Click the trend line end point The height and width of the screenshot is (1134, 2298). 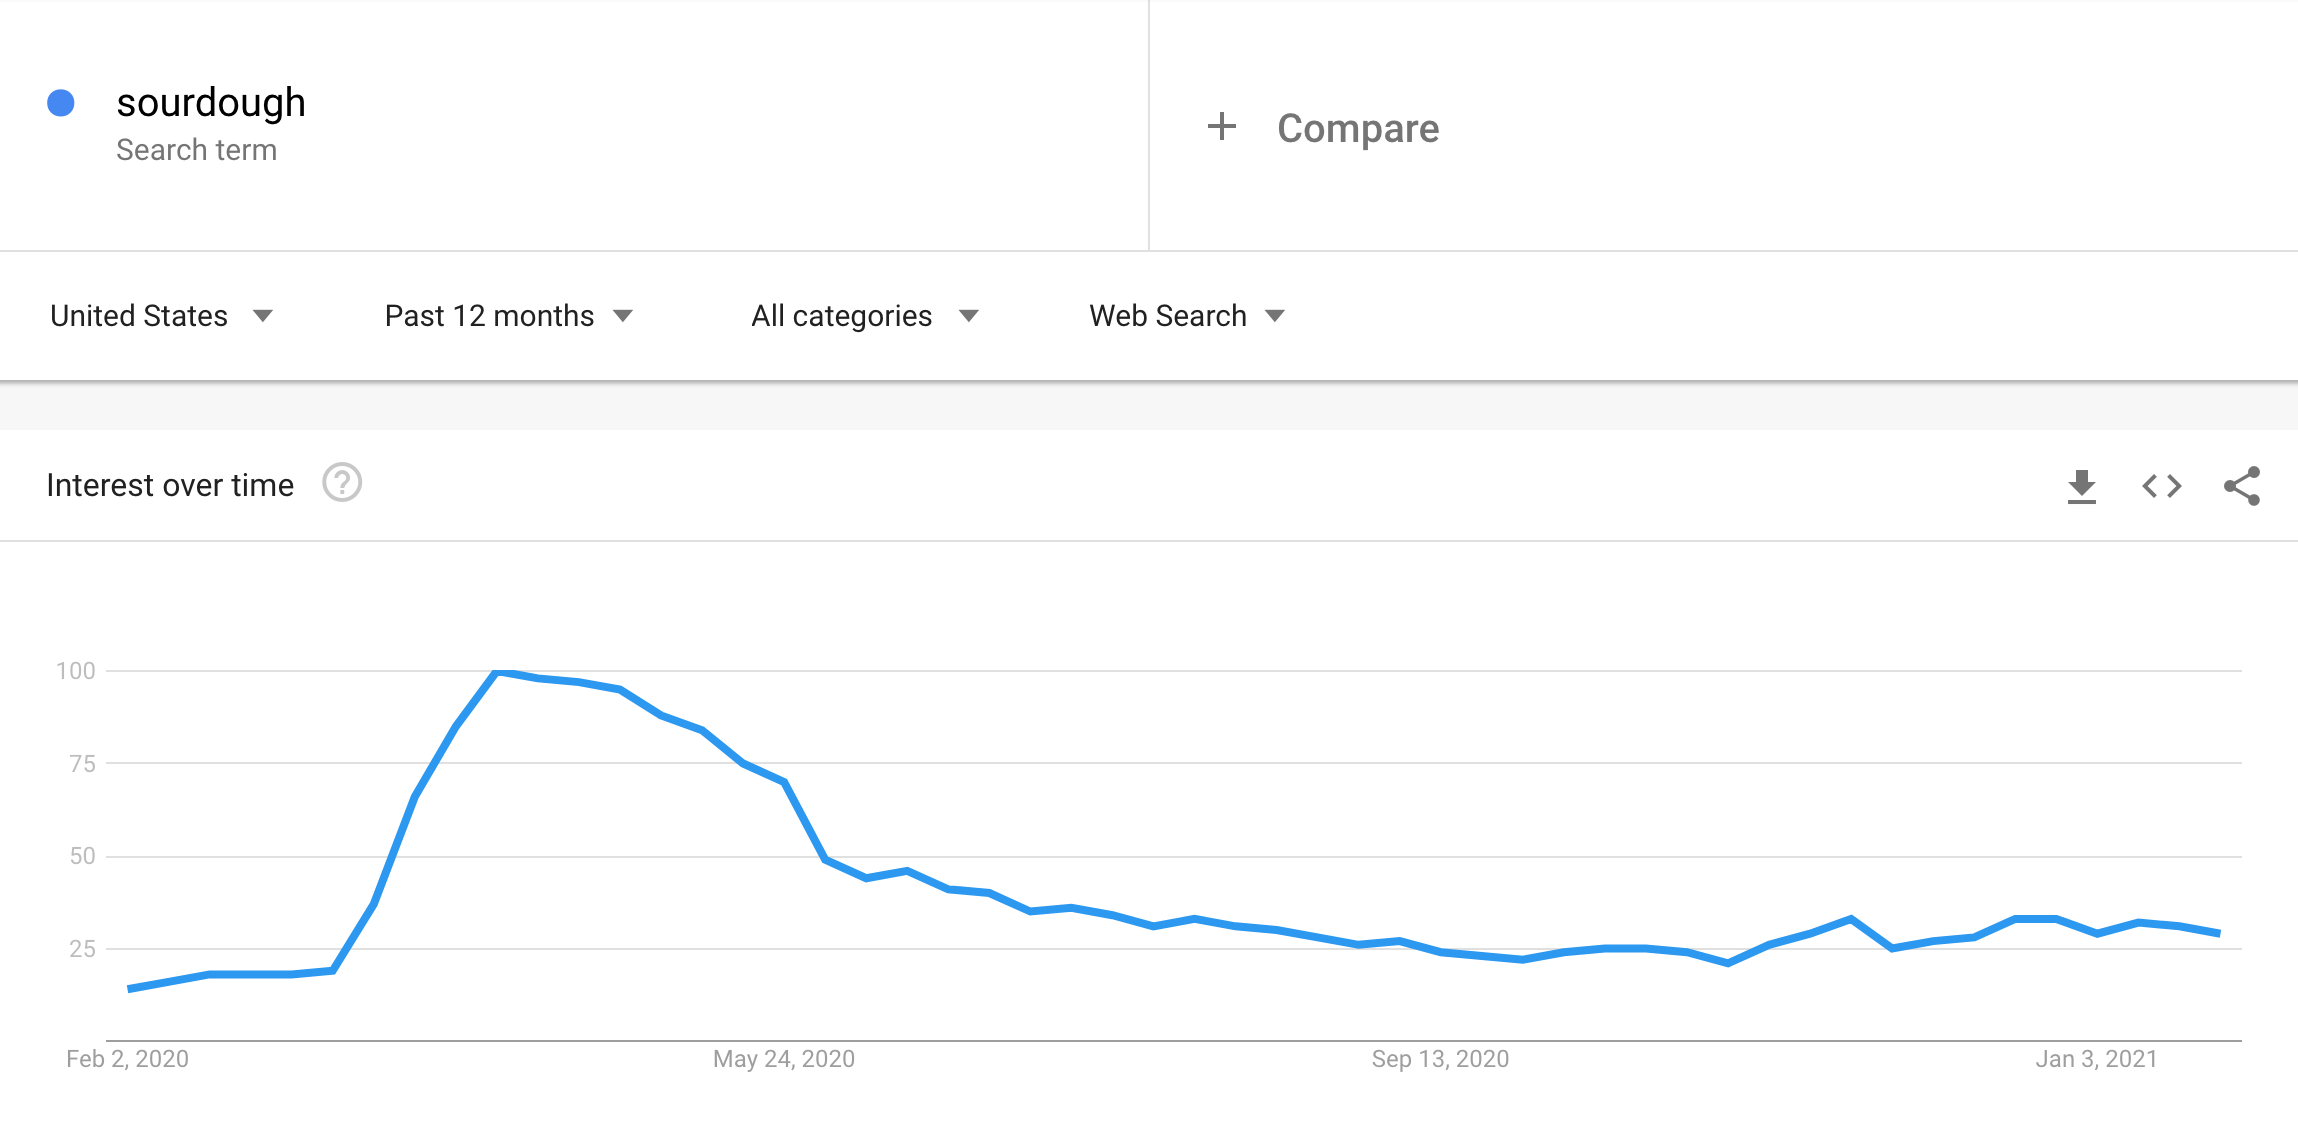2219,933
